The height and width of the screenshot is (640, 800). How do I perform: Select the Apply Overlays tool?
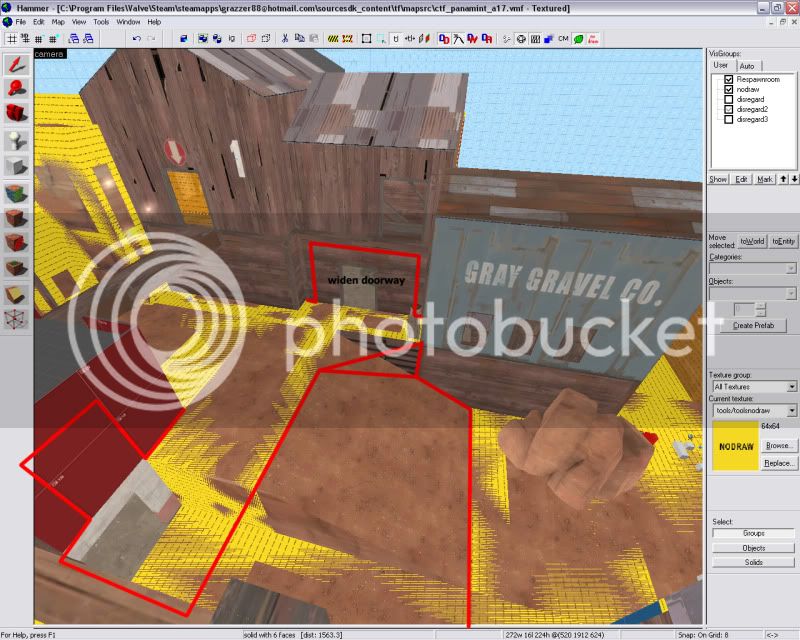pos(16,267)
